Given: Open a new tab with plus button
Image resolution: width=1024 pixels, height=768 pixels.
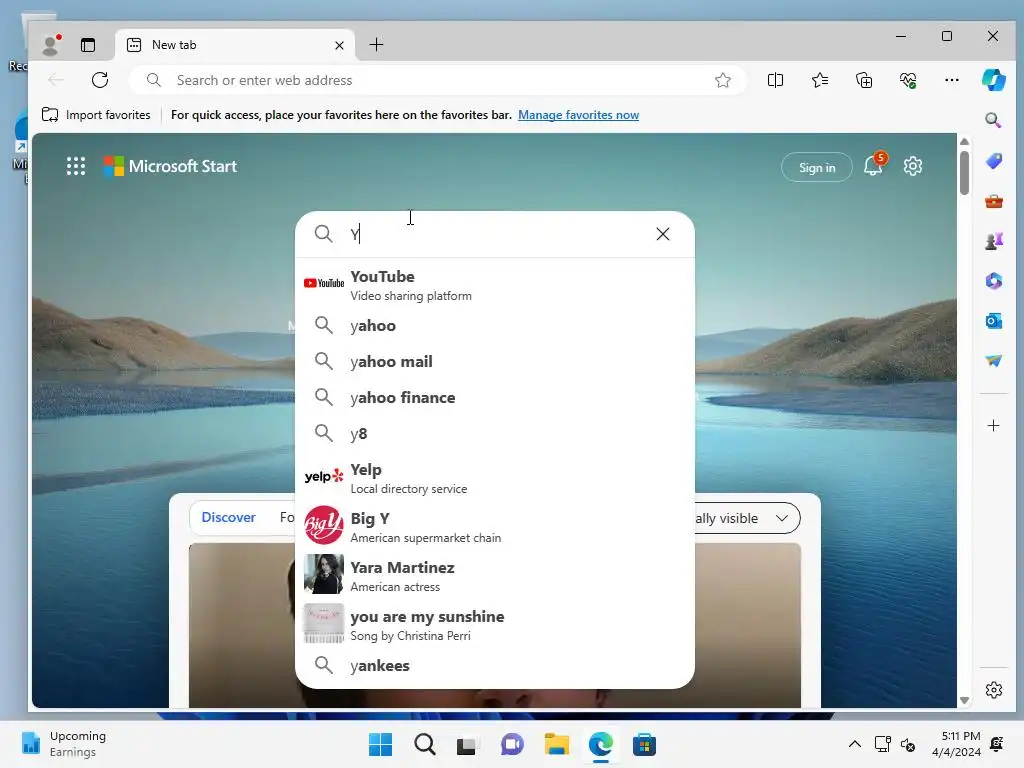Looking at the screenshot, I should pos(376,44).
